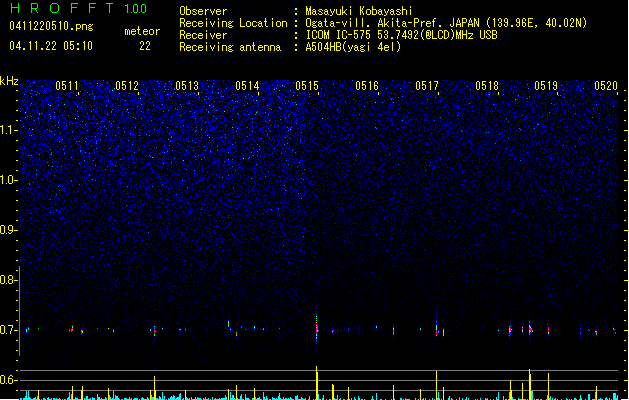The image size is (629, 400).
Task: Click the 0514 time marker
Action: (x=247, y=86)
